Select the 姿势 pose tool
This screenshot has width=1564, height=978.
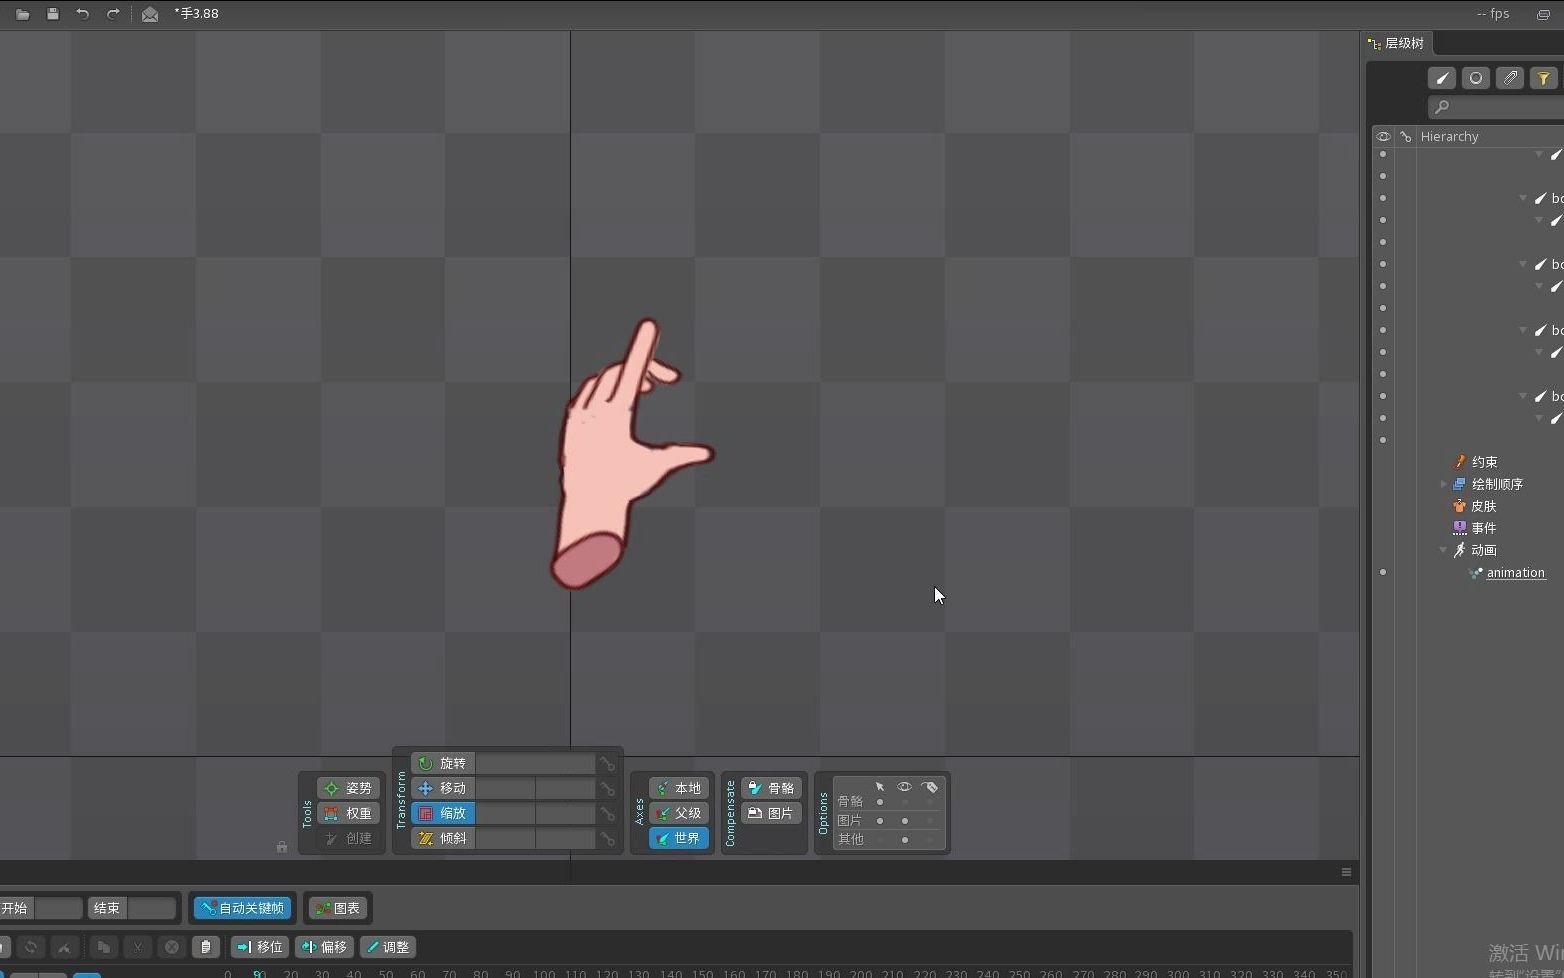click(347, 788)
